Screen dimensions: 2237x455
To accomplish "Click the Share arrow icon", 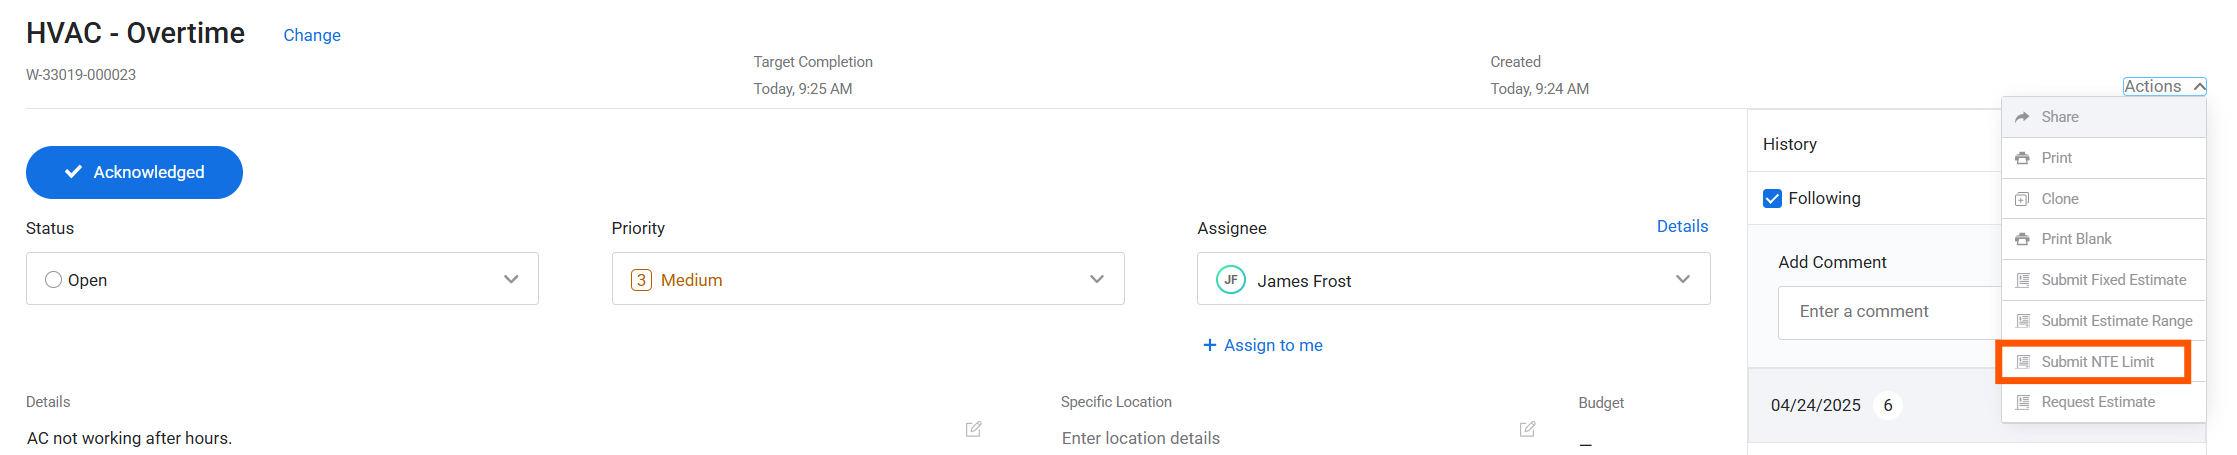I will point(2022,117).
